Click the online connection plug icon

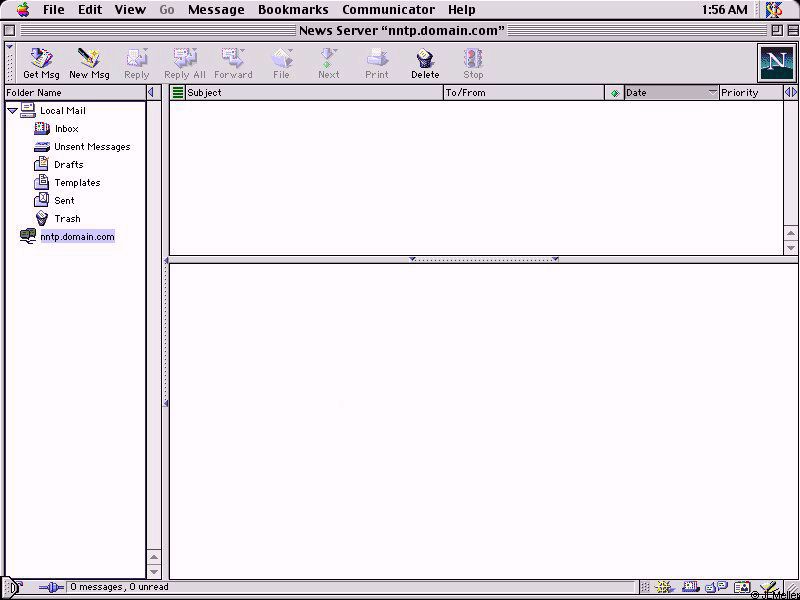[51, 587]
